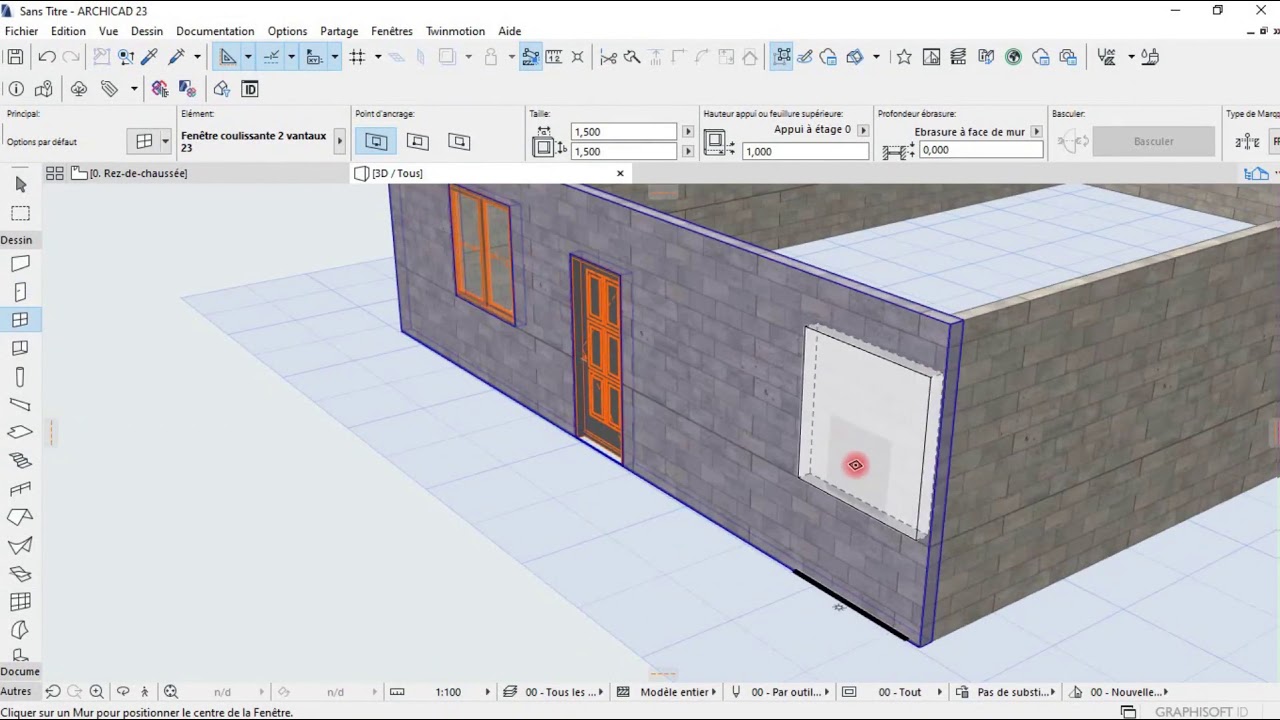Select the Column tool in toolbox
Image resolution: width=1280 pixels, height=720 pixels.
click(x=20, y=377)
